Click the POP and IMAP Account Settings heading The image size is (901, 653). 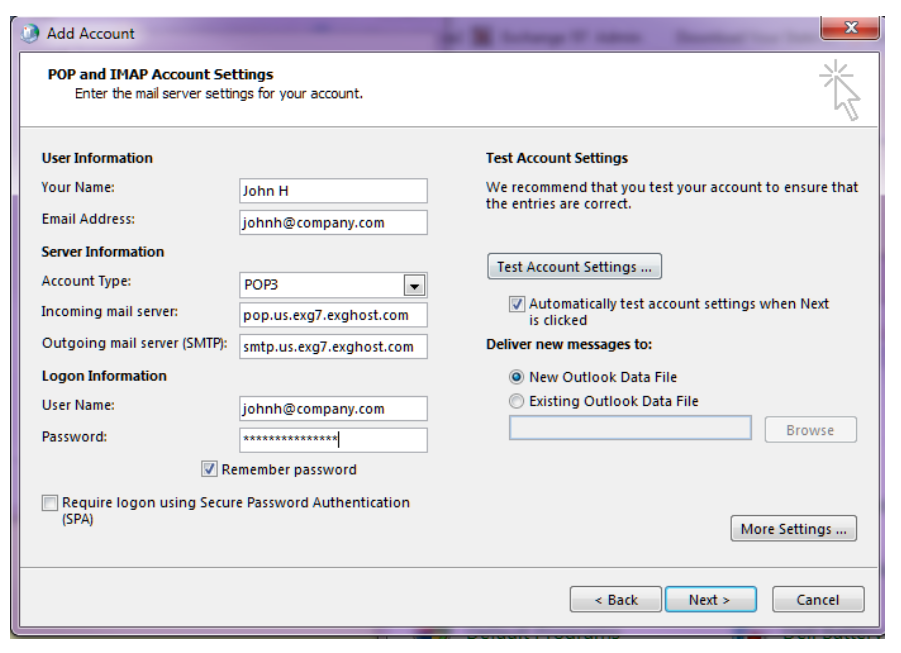tap(160, 74)
